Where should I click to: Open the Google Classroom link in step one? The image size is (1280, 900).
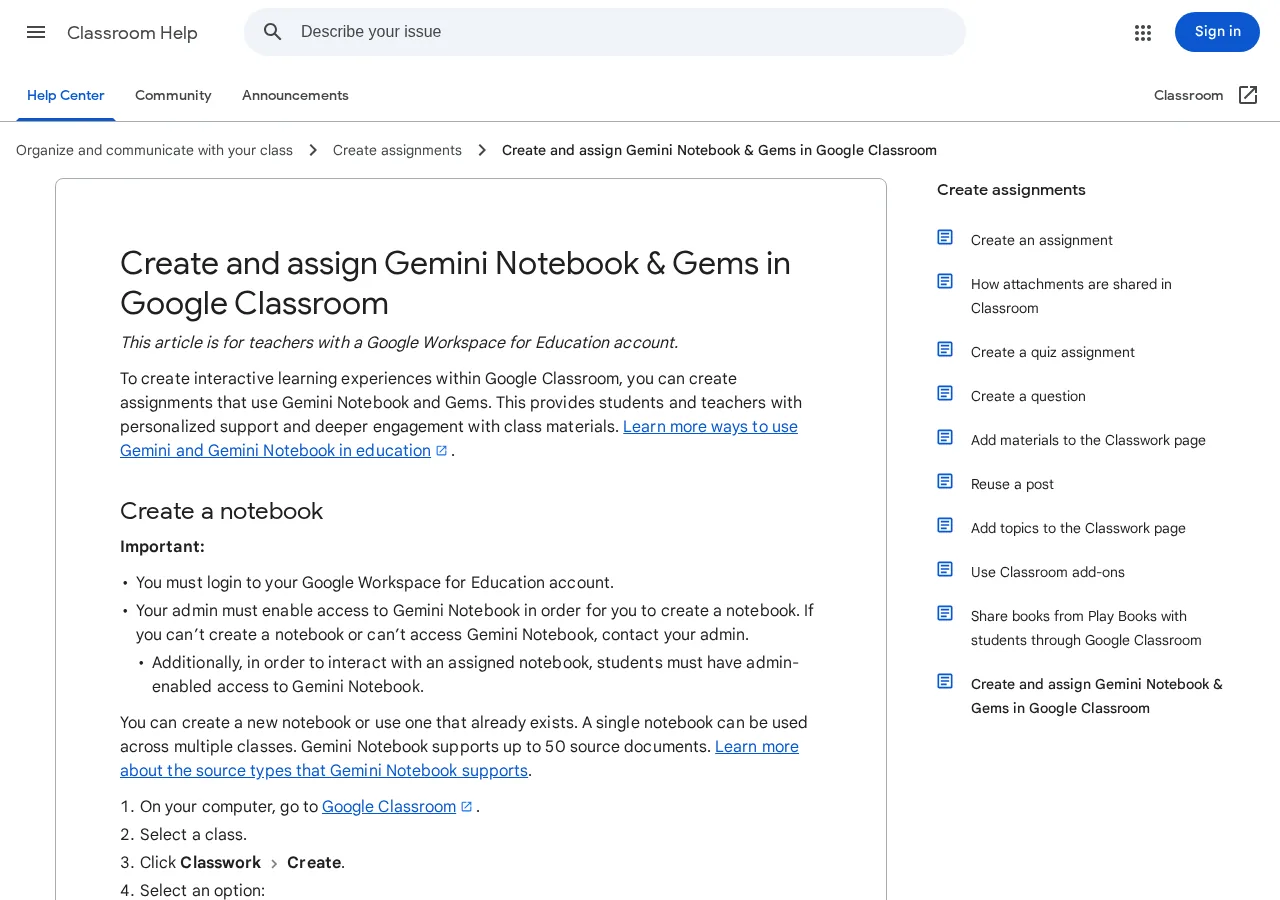click(389, 806)
